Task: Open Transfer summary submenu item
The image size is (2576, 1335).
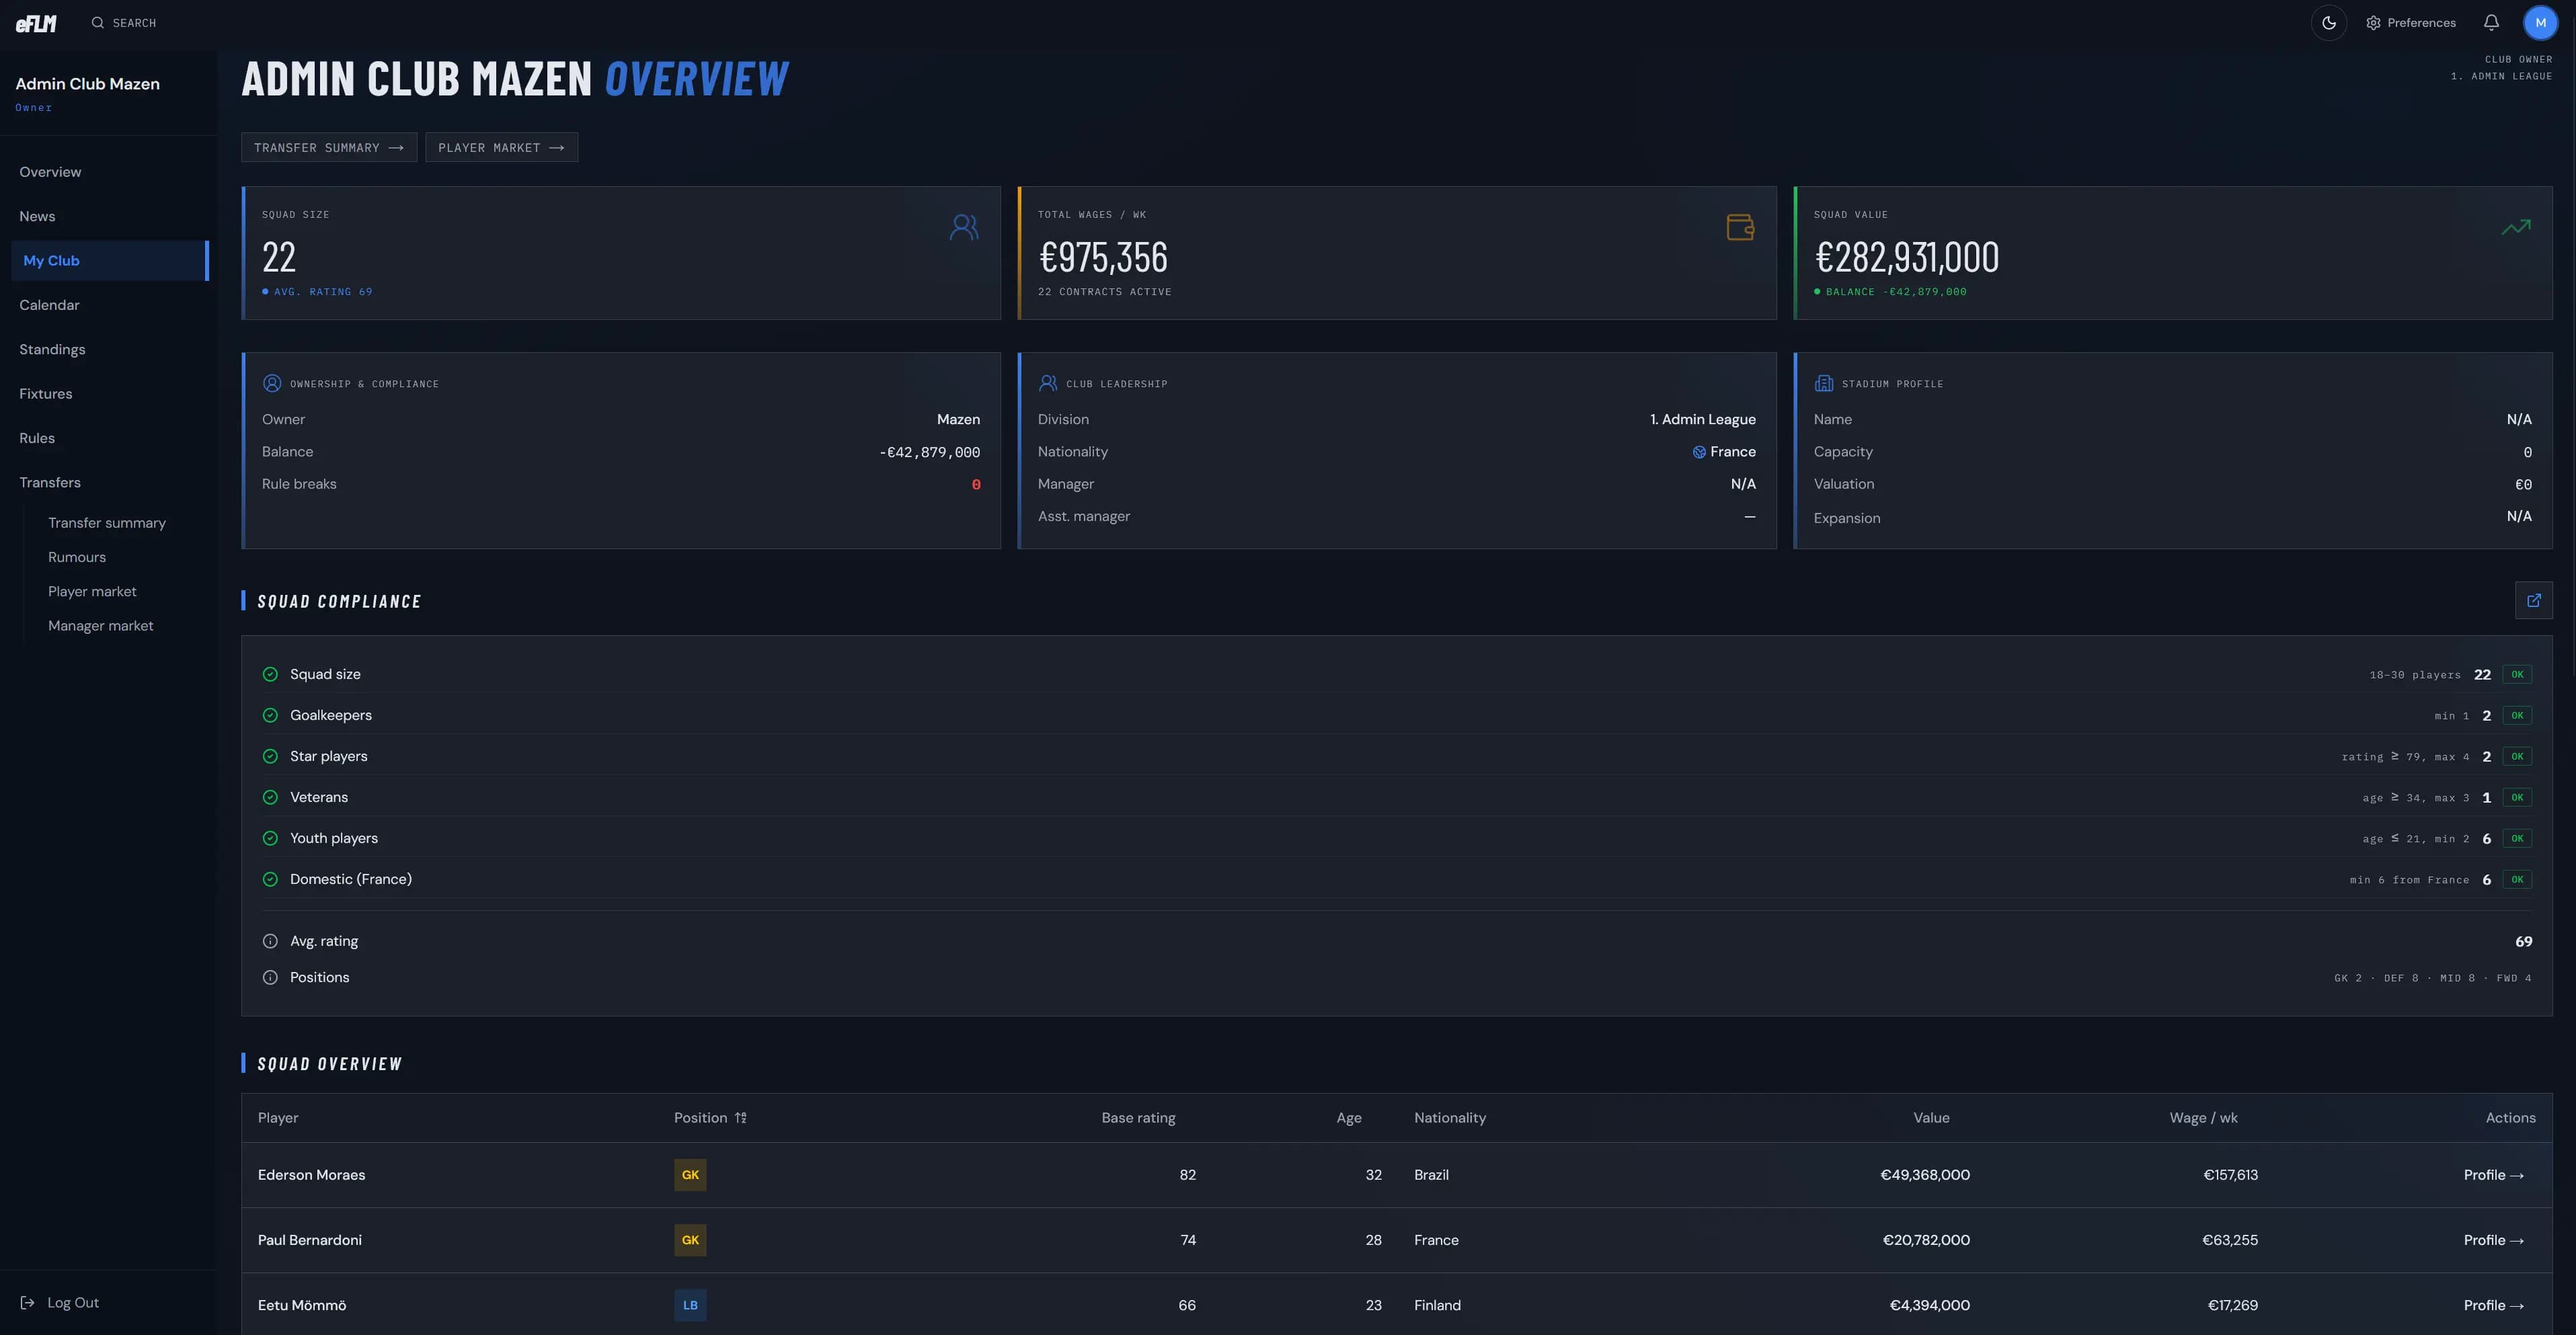Action: click(x=107, y=523)
